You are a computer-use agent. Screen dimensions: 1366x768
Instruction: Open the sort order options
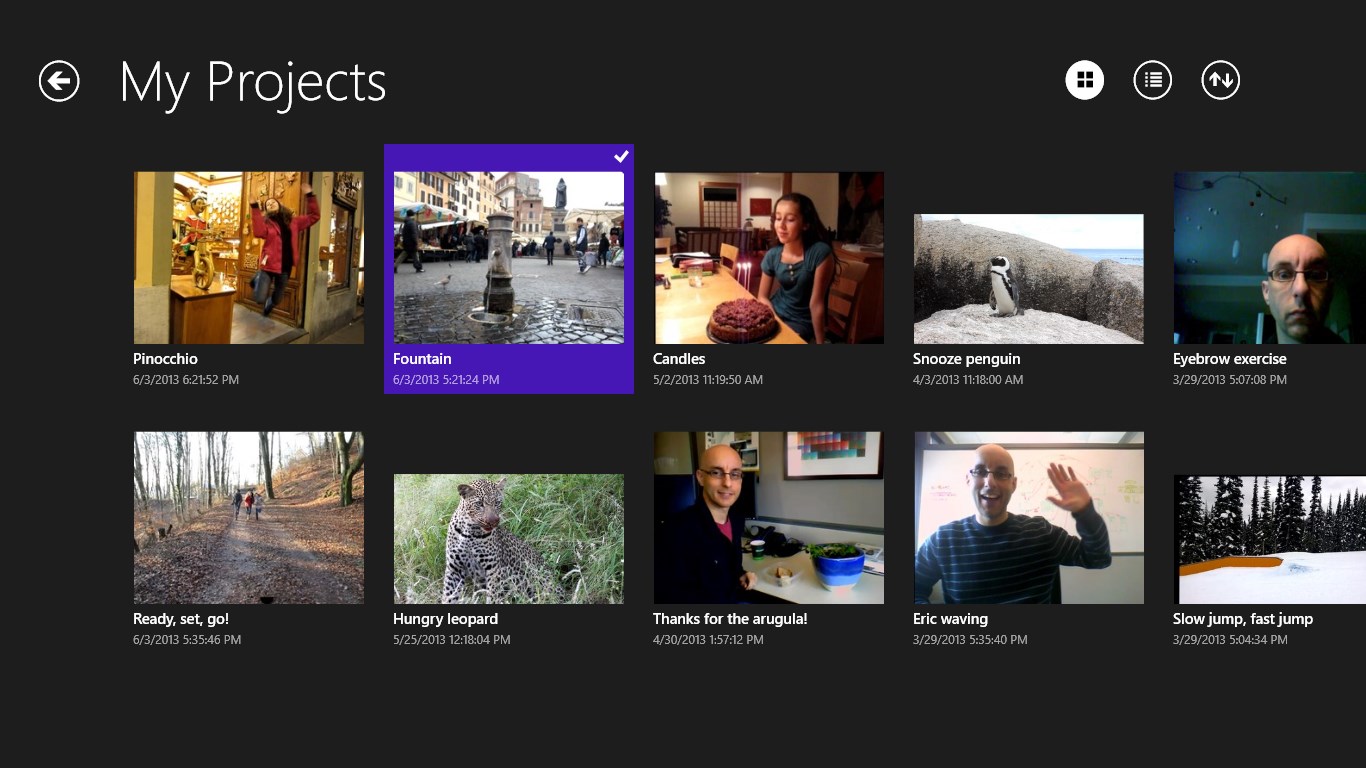tap(1220, 80)
